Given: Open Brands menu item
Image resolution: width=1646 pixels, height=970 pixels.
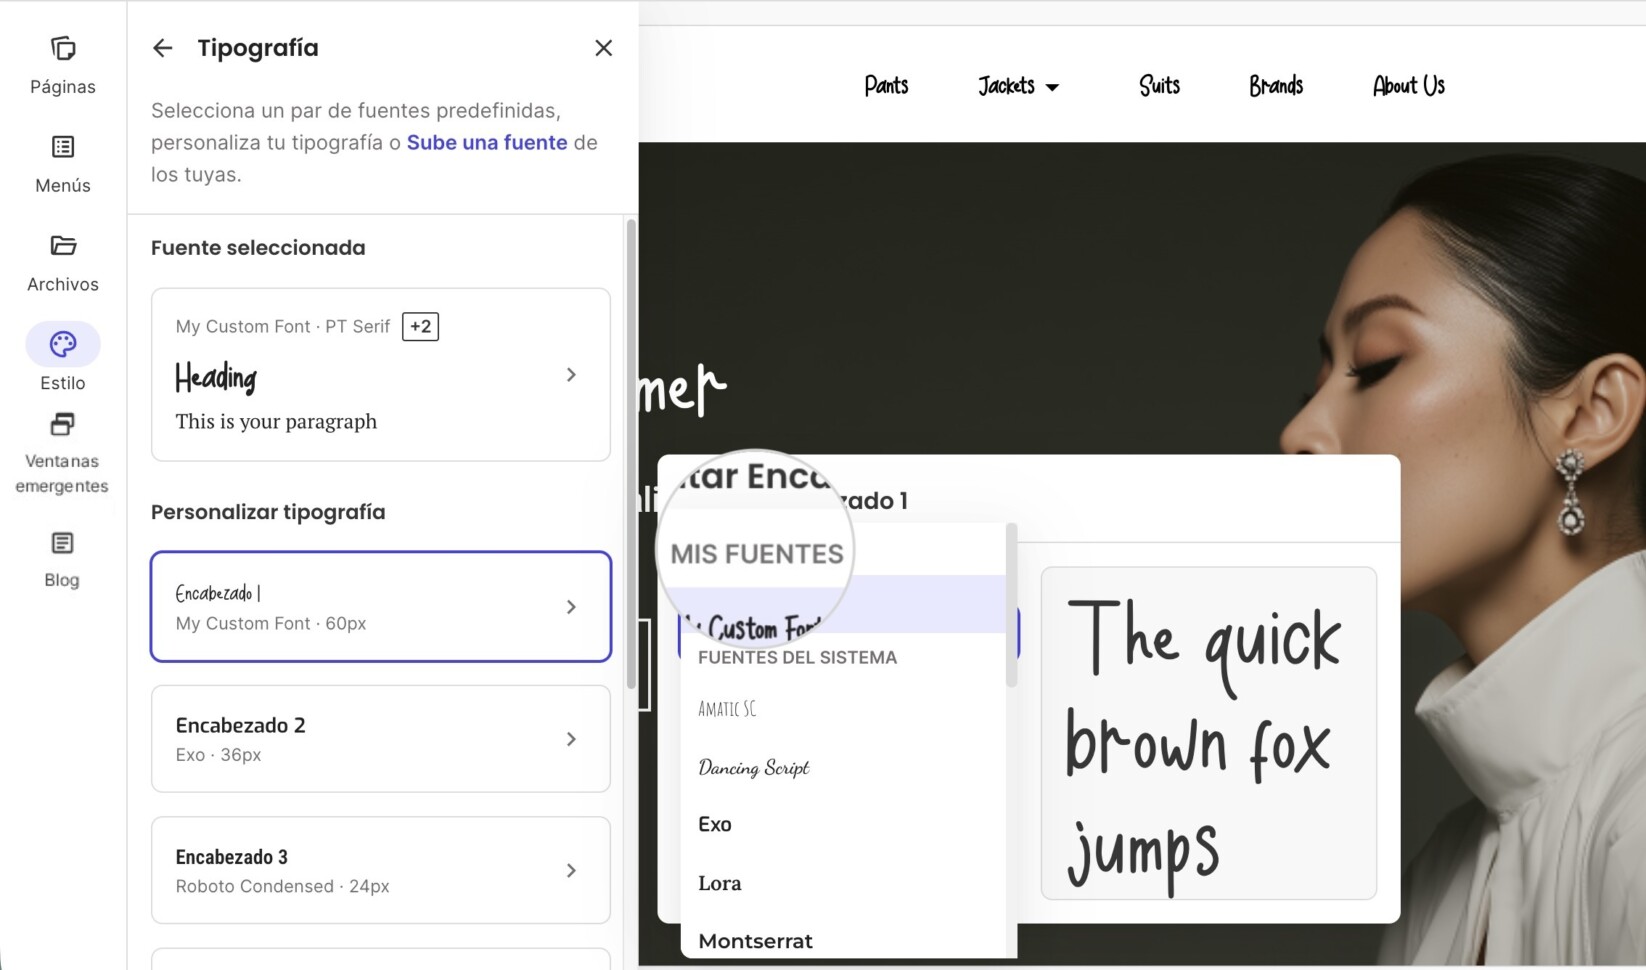Looking at the screenshot, I should click(1276, 86).
